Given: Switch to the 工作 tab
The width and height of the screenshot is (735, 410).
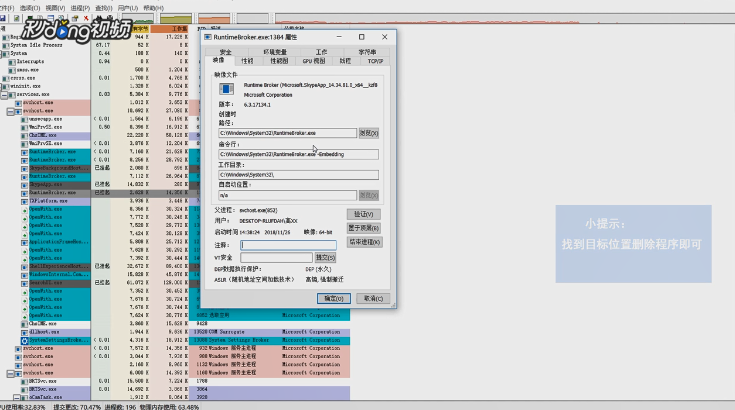Looking at the screenshot, I should click(x=321, y=52).
